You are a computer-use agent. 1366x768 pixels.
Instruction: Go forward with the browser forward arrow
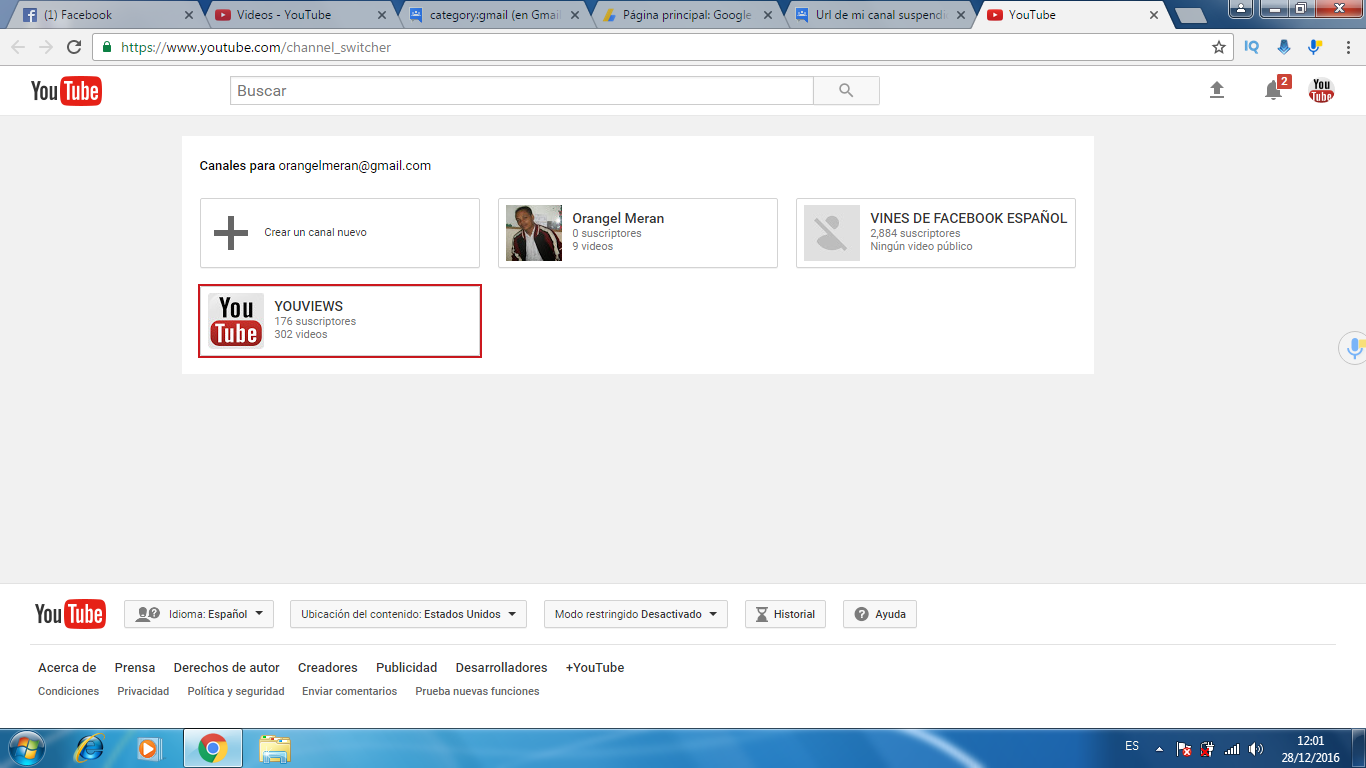coord(46,47)
